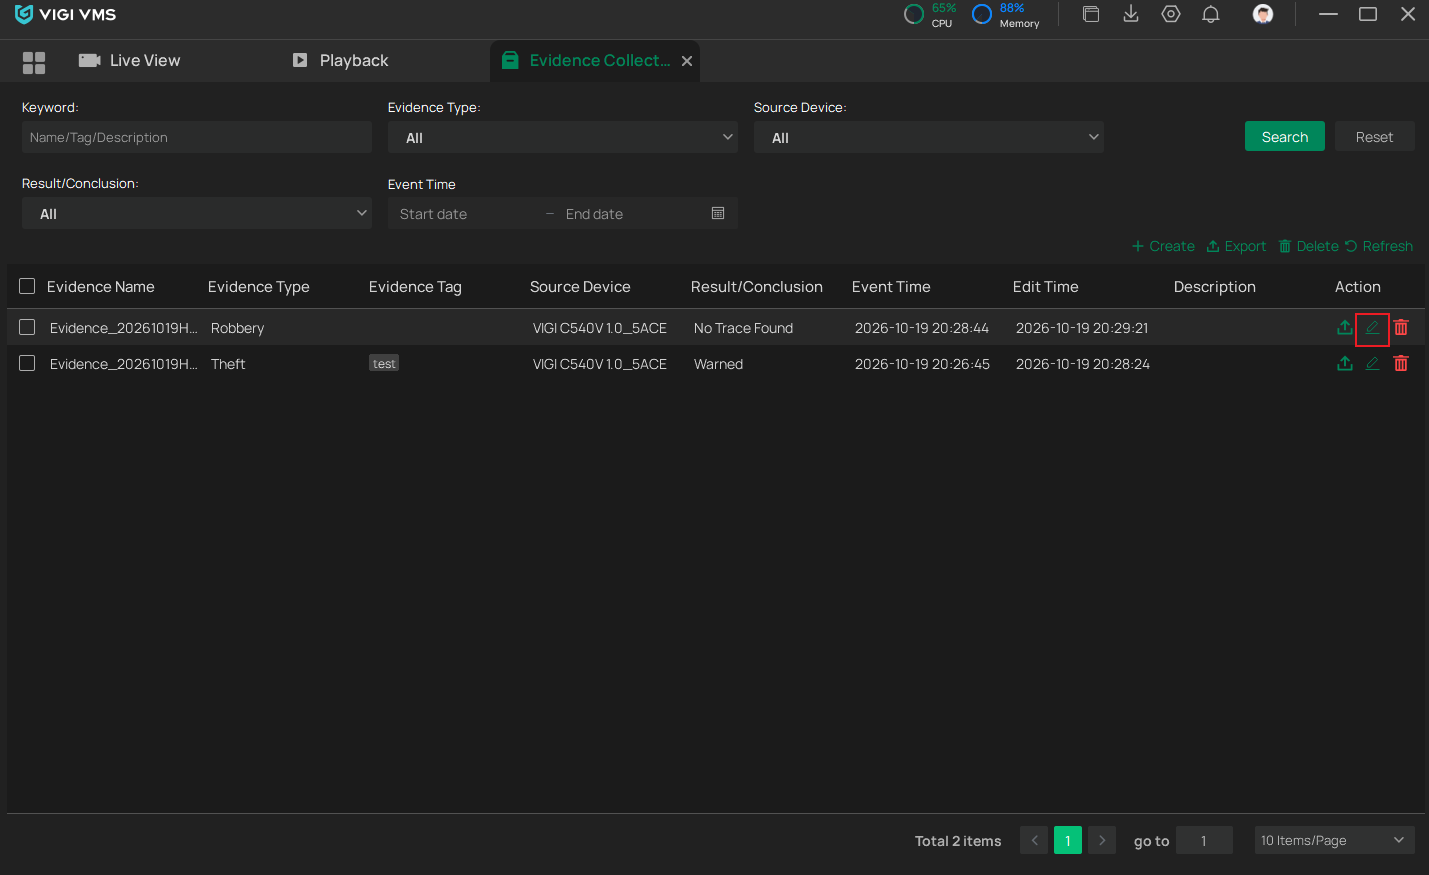Click the green Search button

tap(1285, 136)
